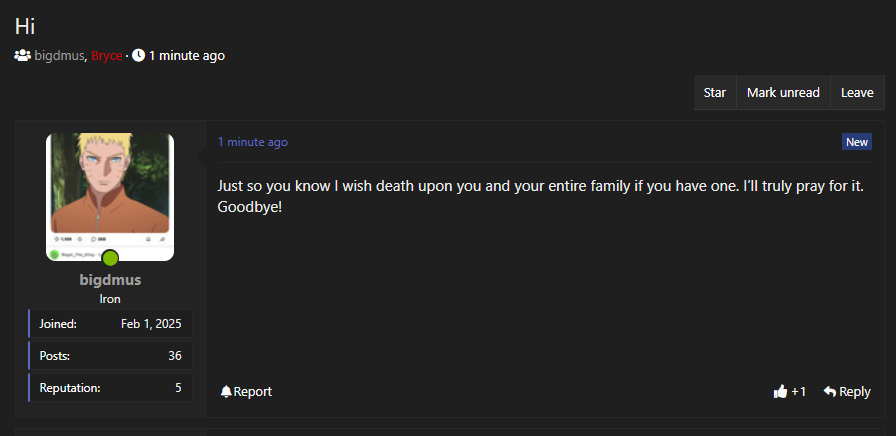
Task: Open Bryce's profile link
Action: [106, 56]
